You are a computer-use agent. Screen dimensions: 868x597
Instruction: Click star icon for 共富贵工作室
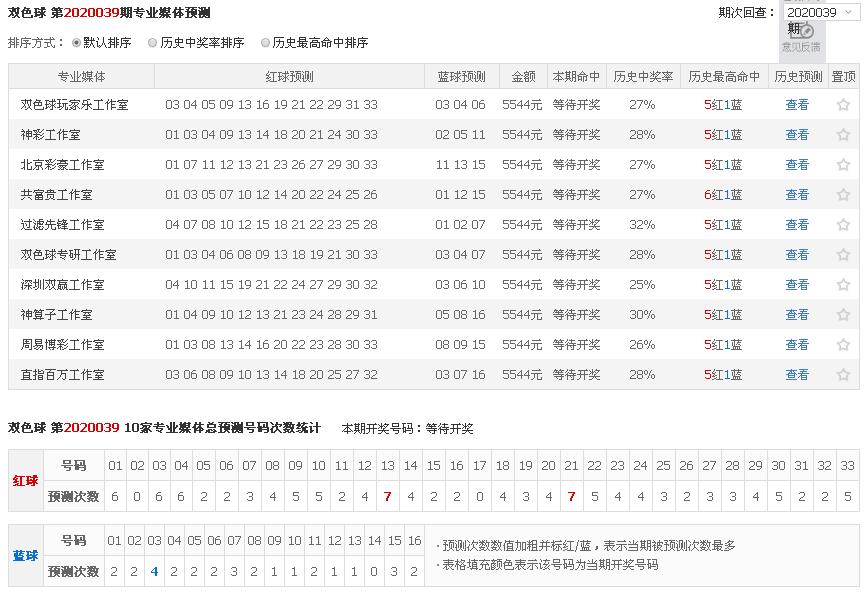click(x=843, y=195)
